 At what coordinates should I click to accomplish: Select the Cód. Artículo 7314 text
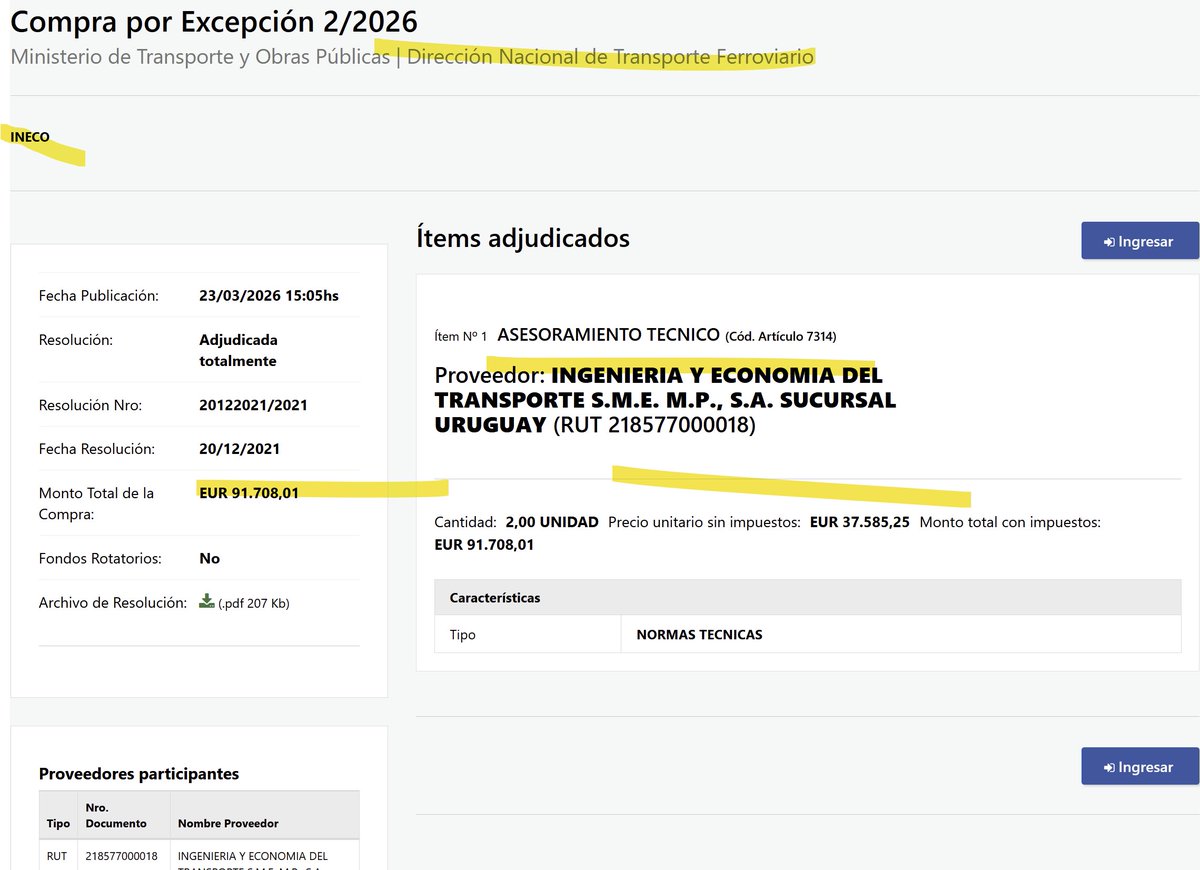click(x=781, y=336)
